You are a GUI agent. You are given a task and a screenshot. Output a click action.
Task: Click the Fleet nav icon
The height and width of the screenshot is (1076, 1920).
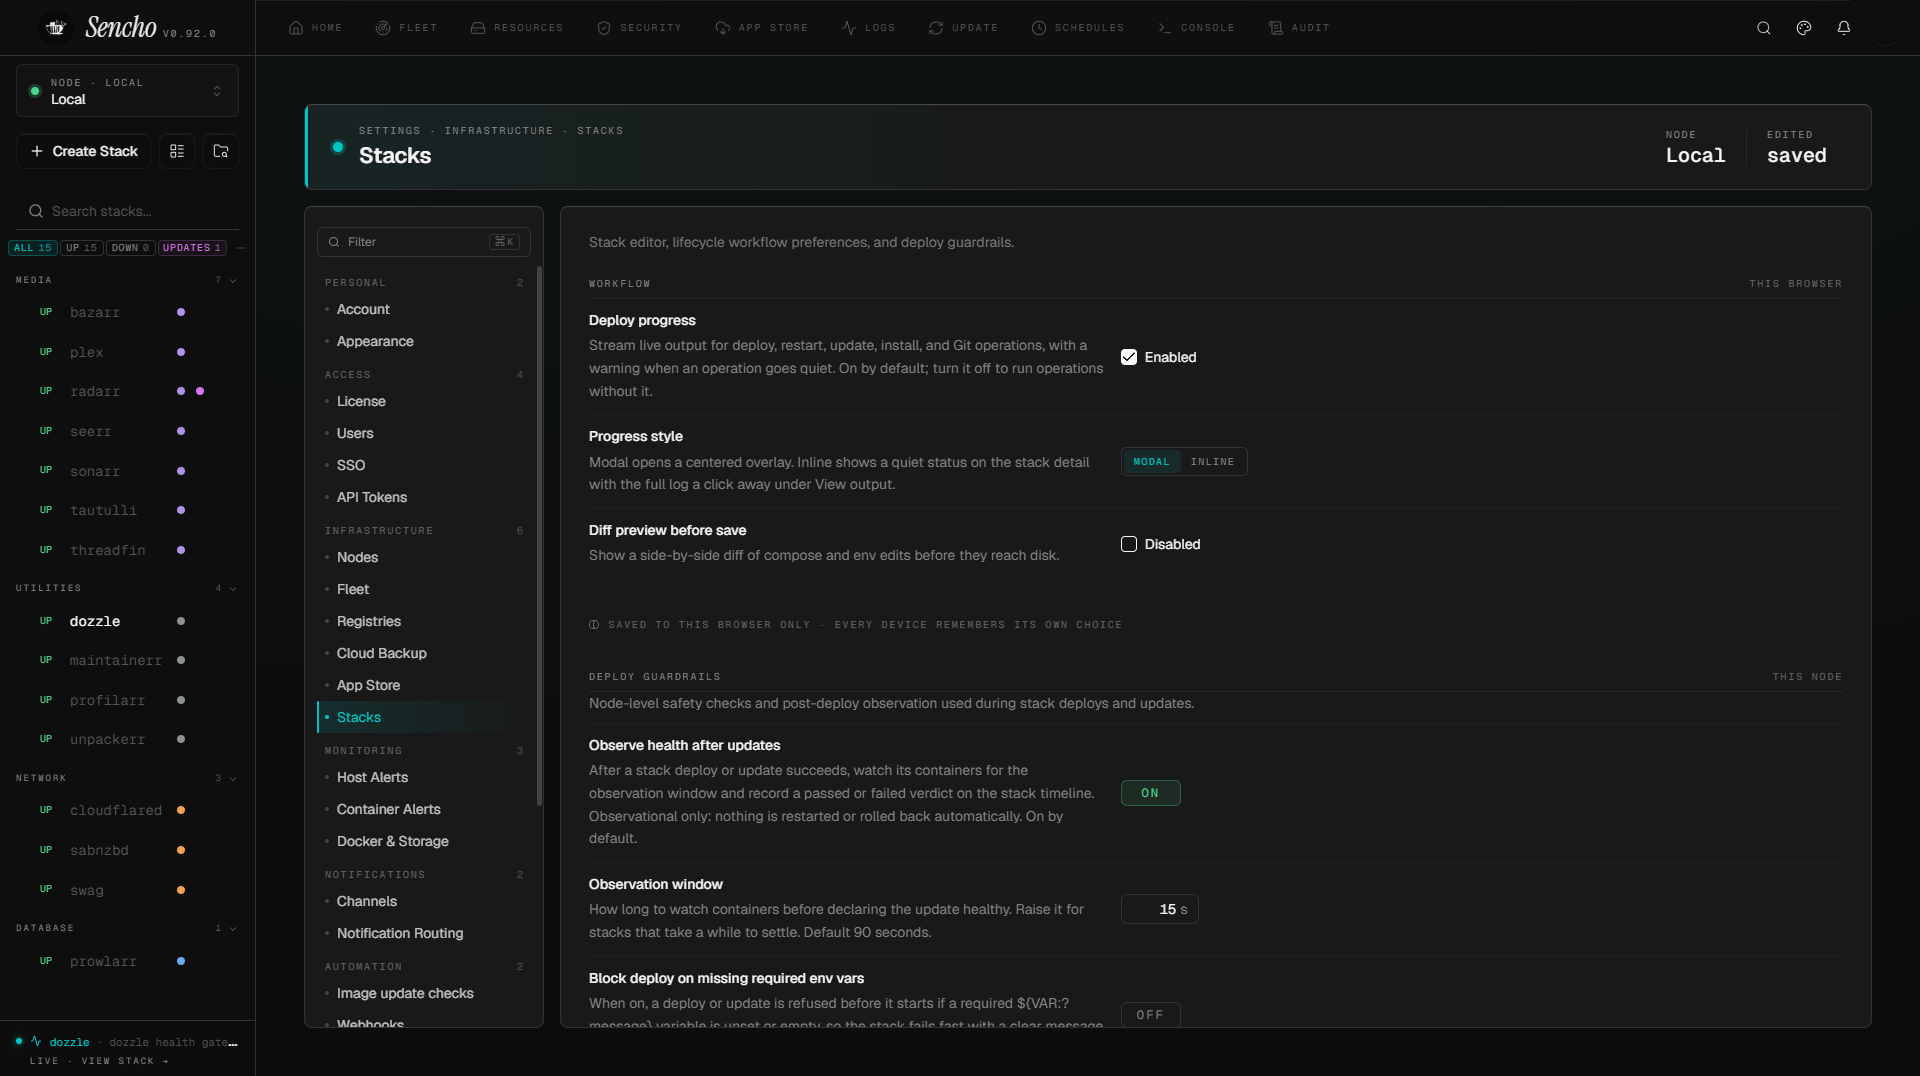coord(383,28)
